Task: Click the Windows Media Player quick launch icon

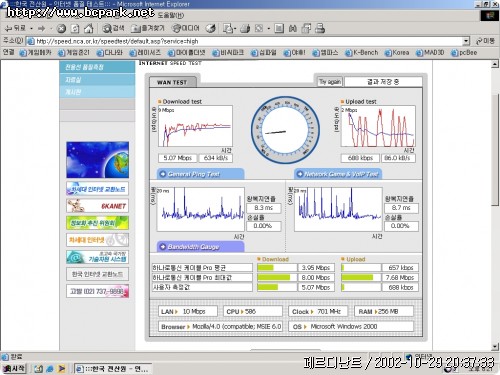Action: tap(62, 369)
